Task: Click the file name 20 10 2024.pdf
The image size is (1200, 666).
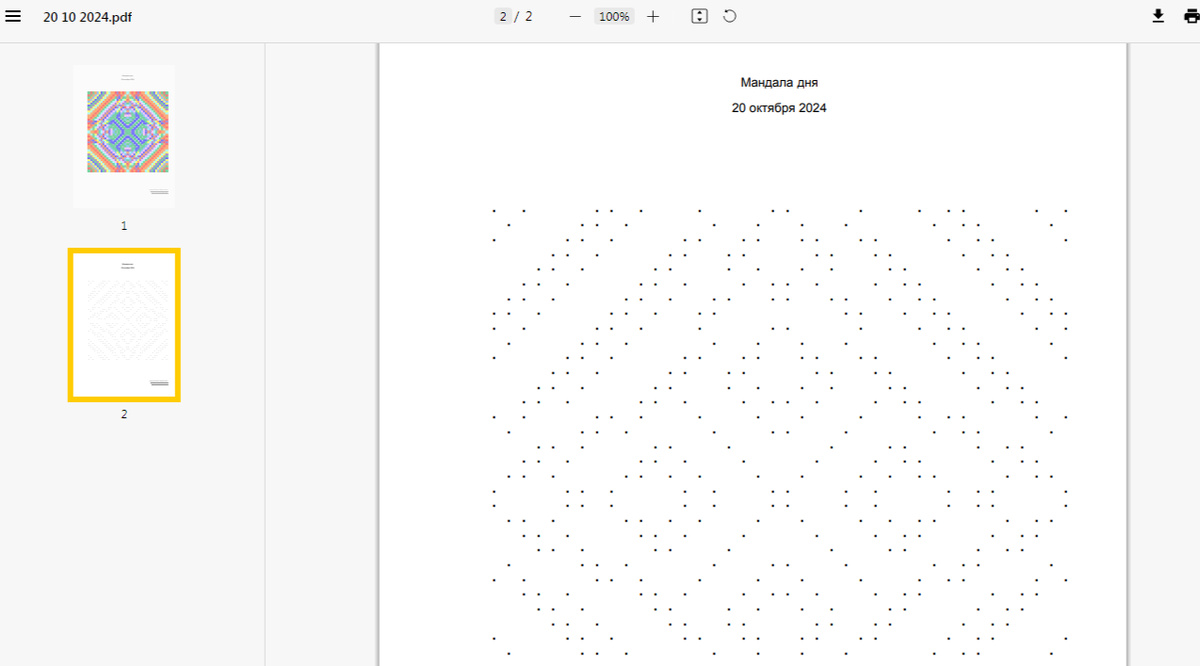Action: (87, 17)
